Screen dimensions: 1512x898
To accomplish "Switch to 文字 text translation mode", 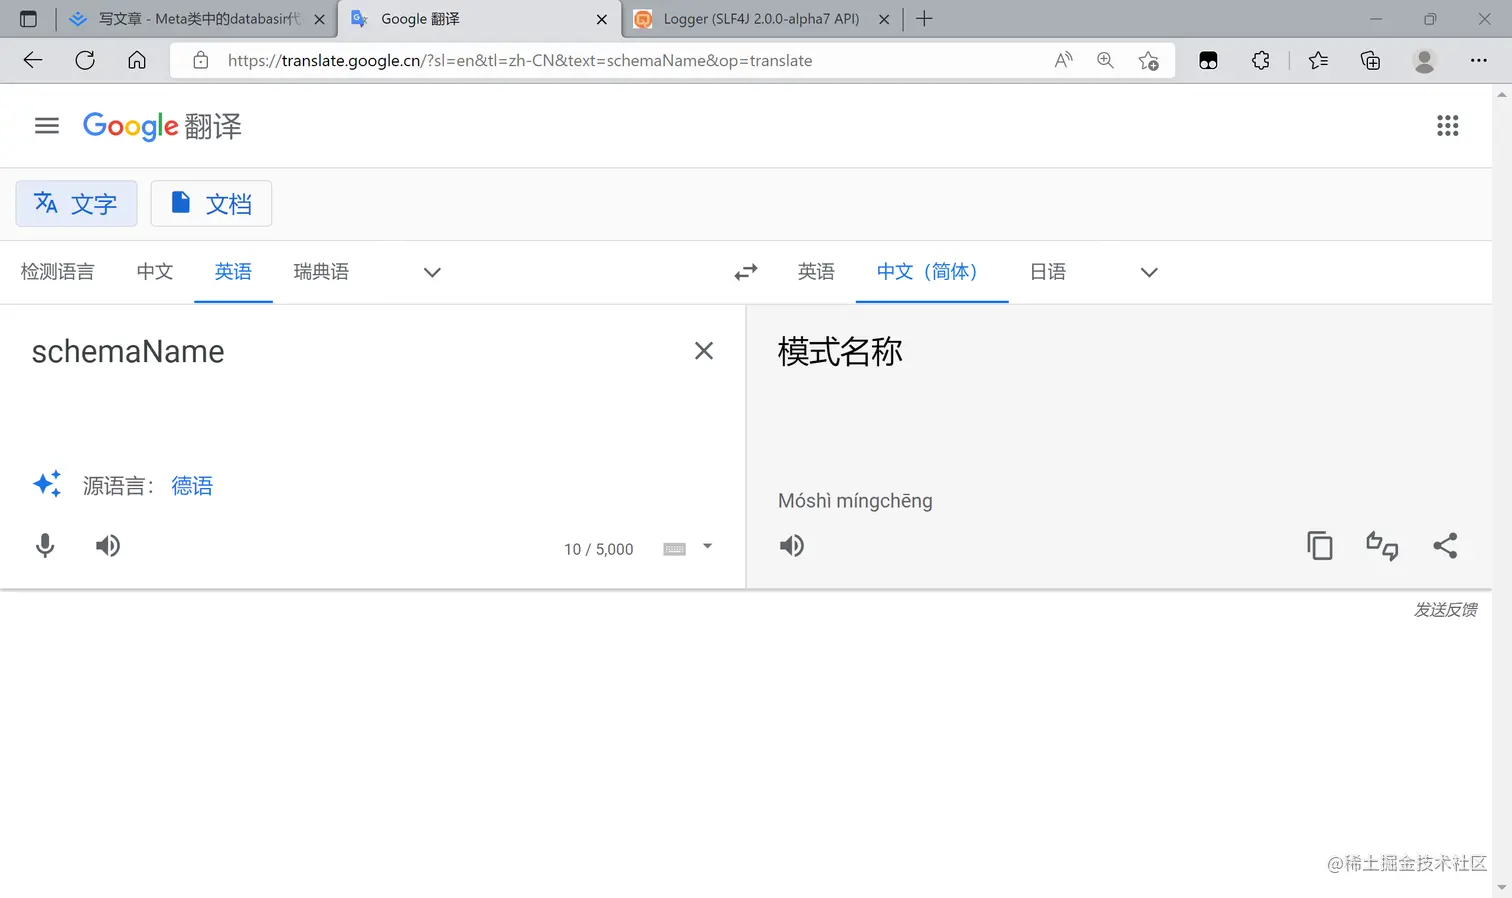I will point(76,204).
